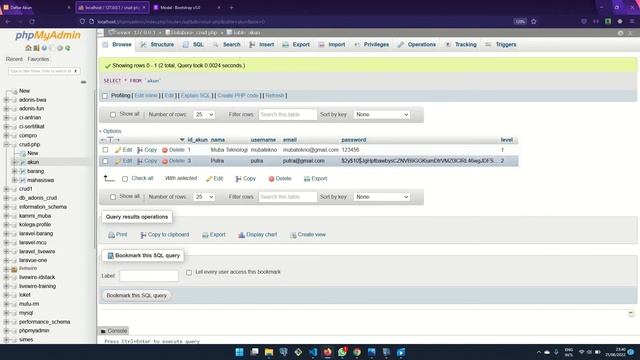Open WhatsApp from the taskbar
The width and height of the screenshot is (640, 360).
click(342, 352)
